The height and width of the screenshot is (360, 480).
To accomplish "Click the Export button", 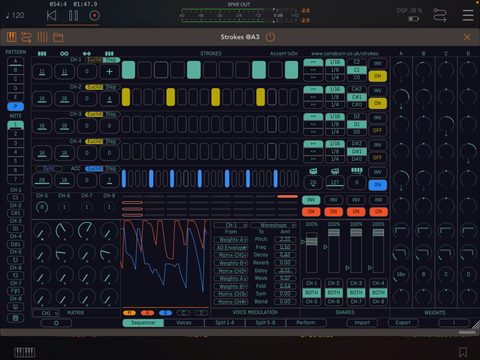I will tap(403, 323).
